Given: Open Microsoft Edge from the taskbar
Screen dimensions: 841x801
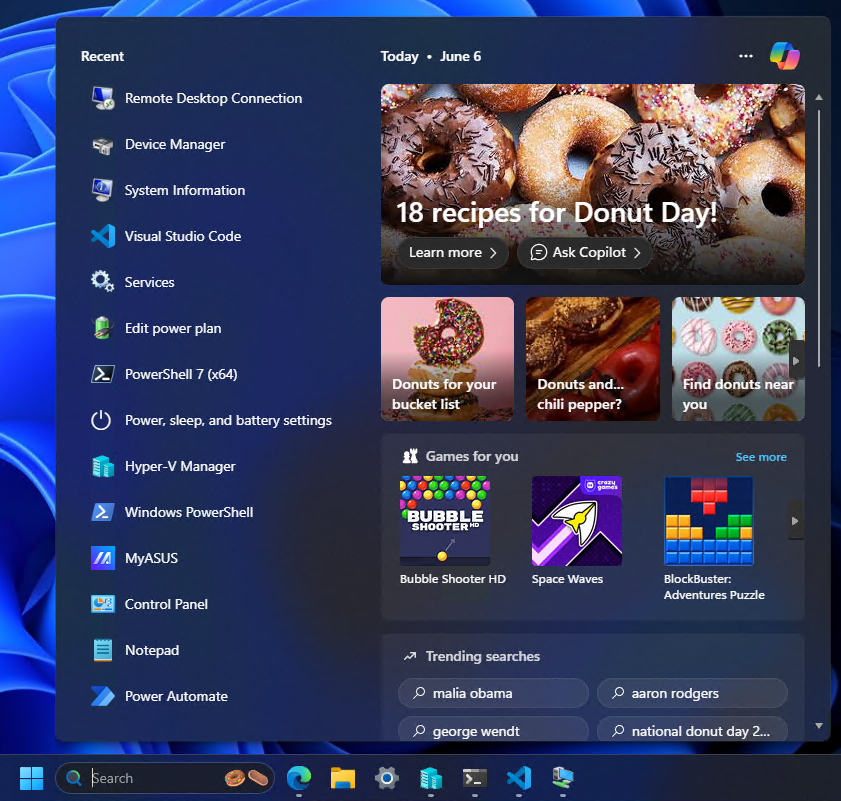Looking at the screenshot, I should pos(299,778).
